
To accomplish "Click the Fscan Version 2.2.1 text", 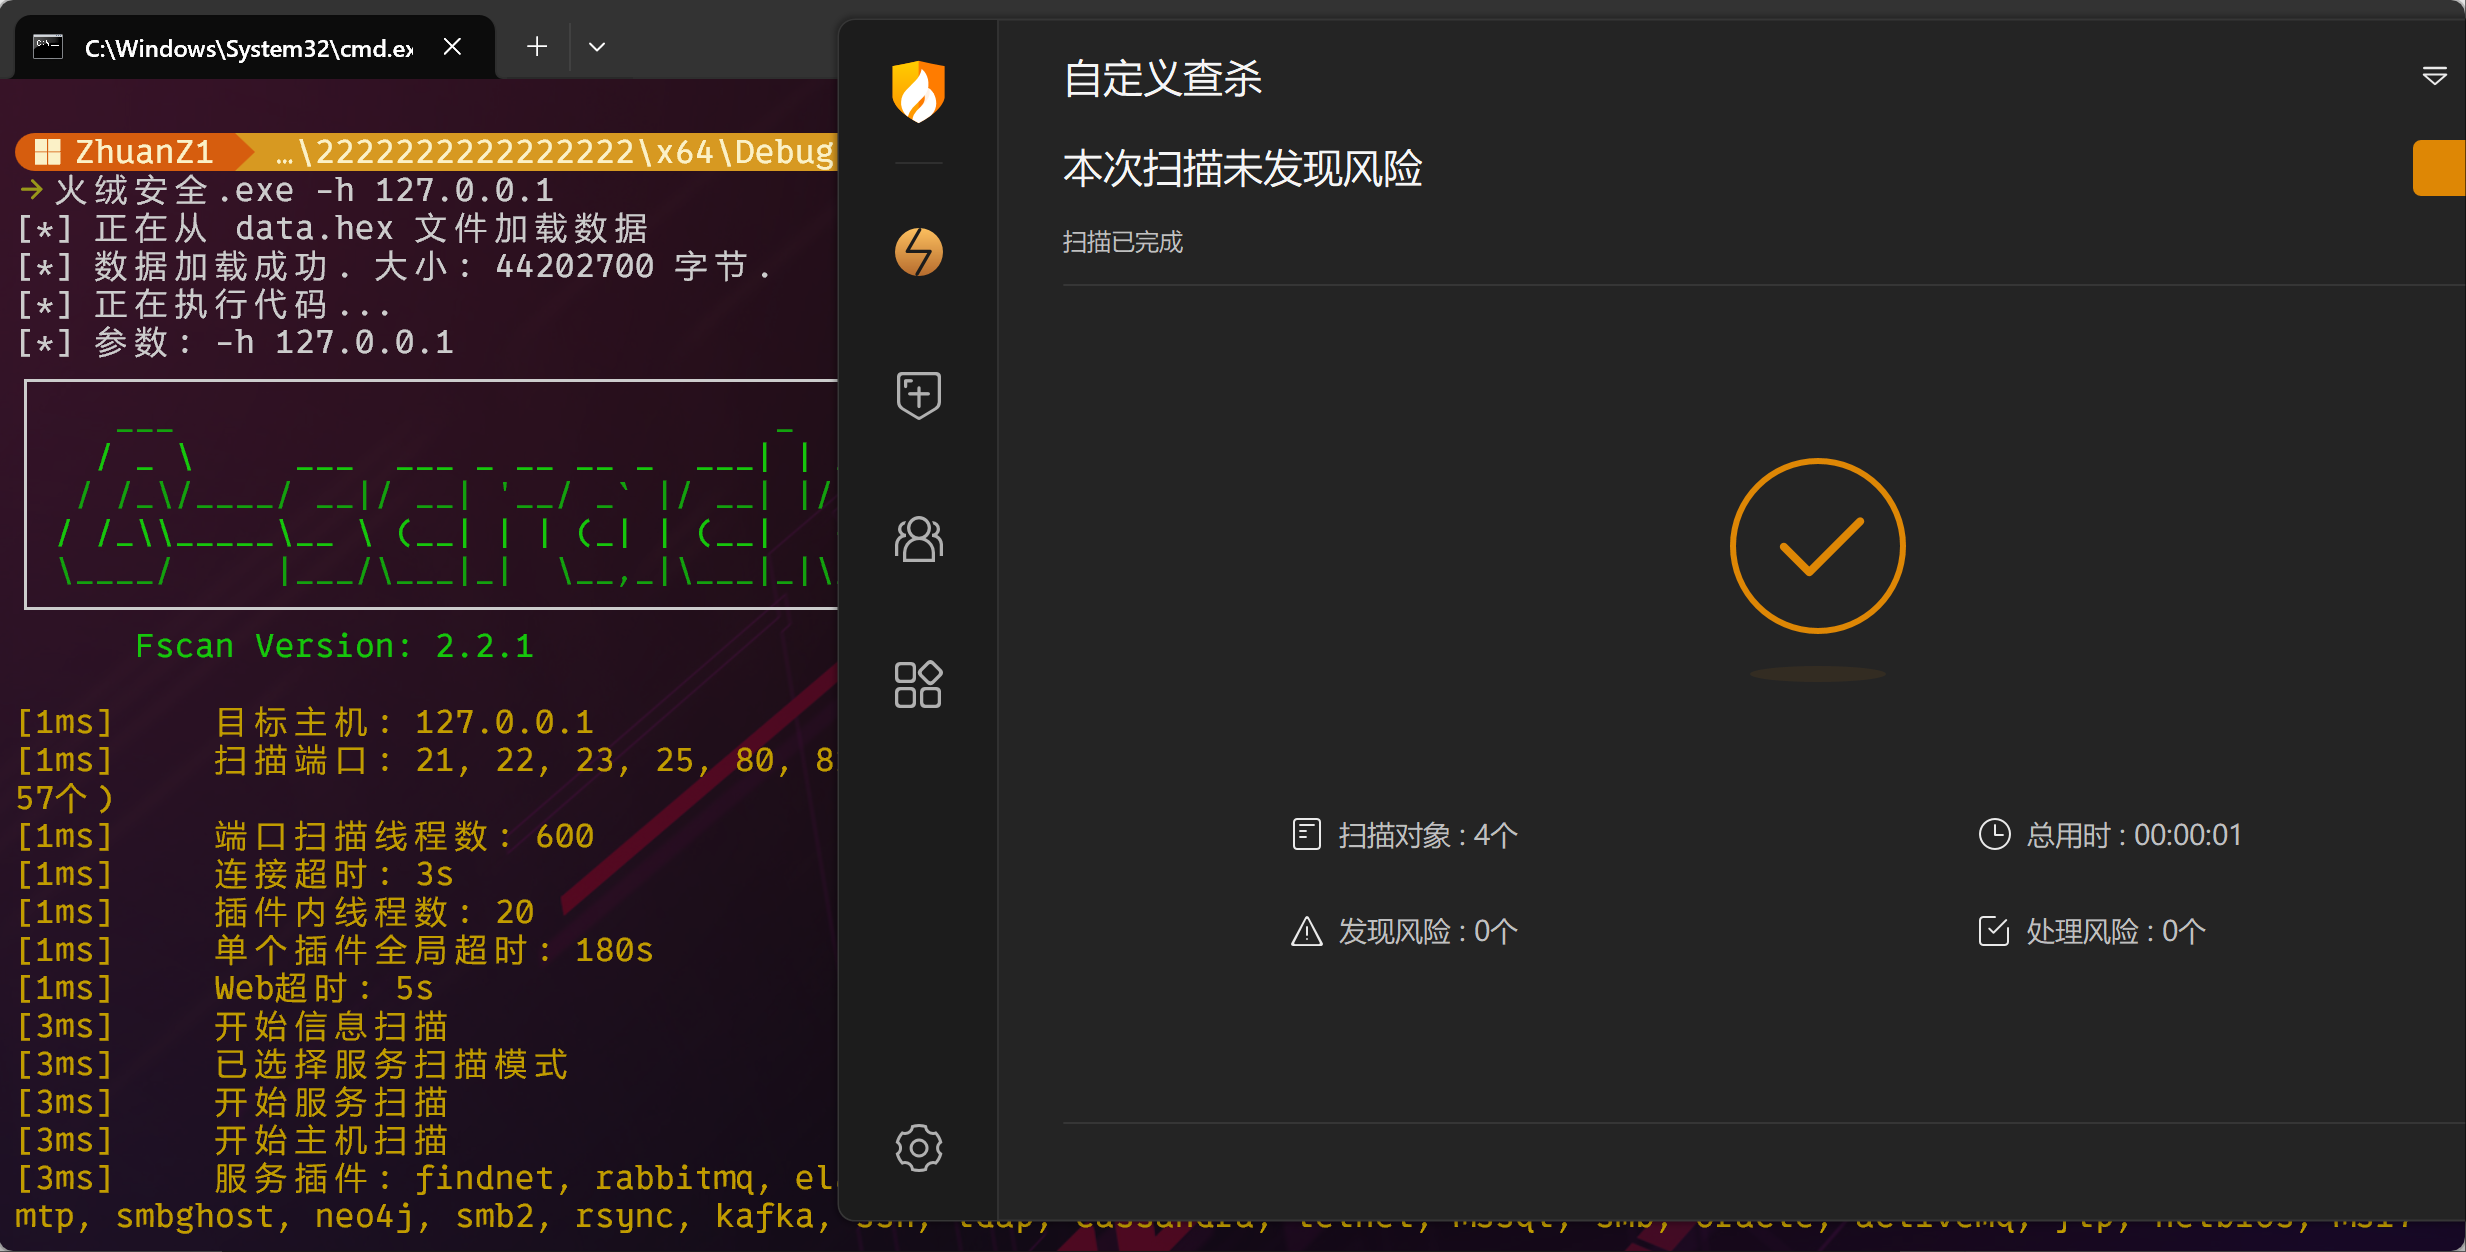I will (334, 646).
